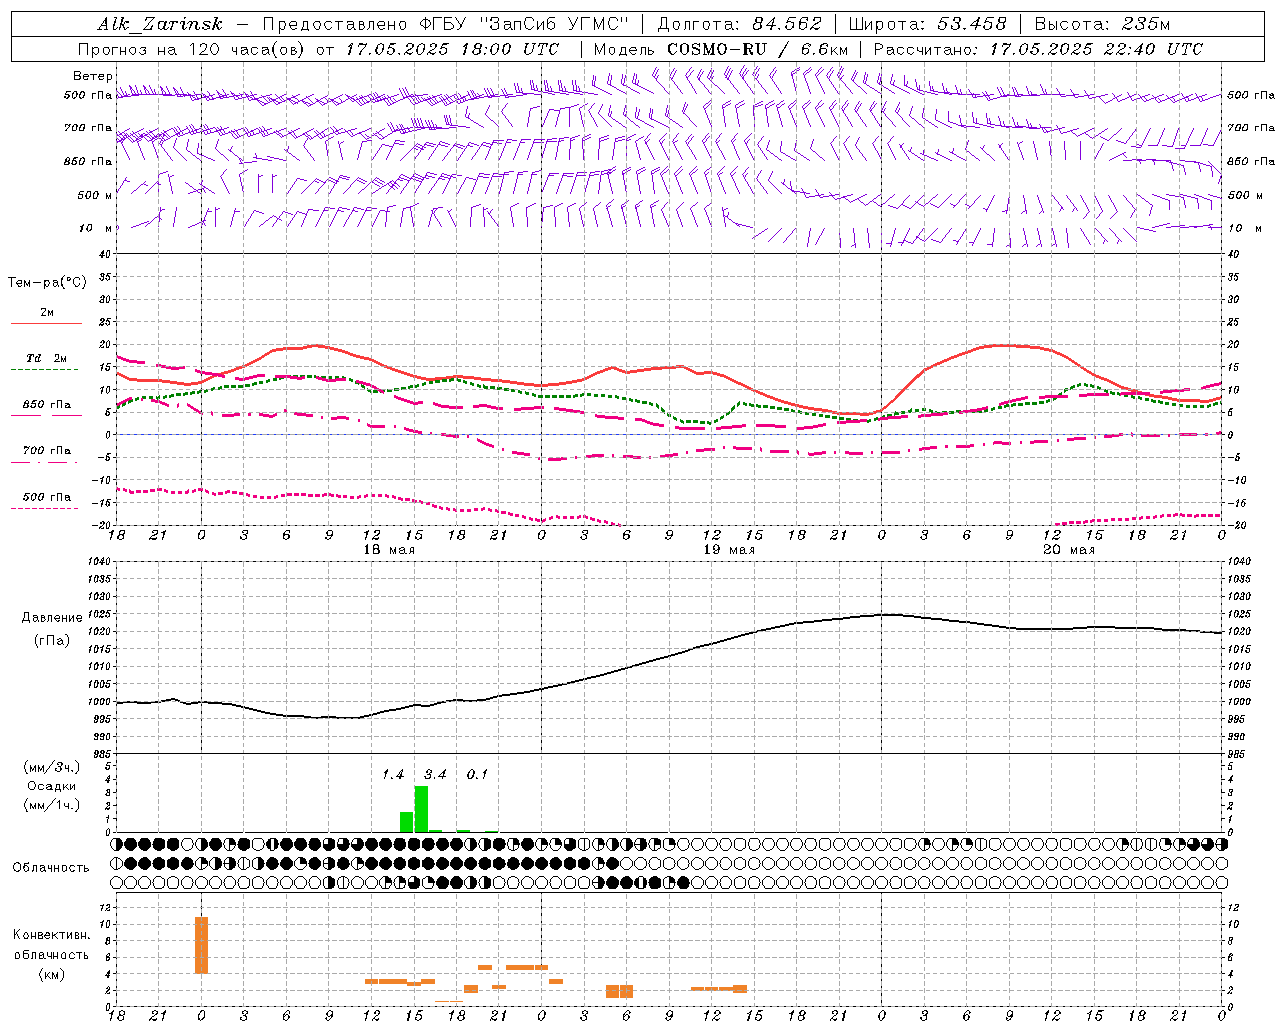Click the Давление (гПа) axis label
The image size is (1280, 1024).
point(52,628)
